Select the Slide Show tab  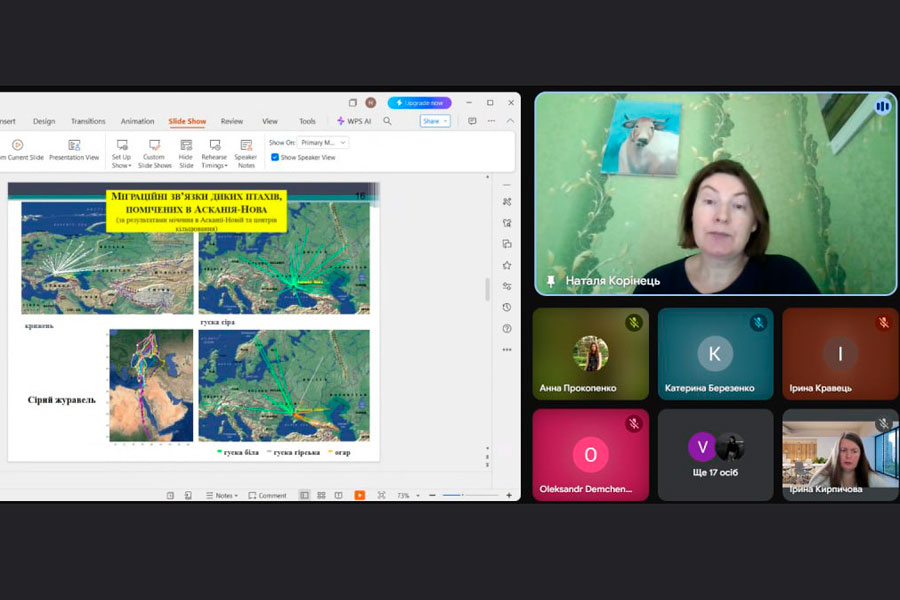click(x=187, y=121)
